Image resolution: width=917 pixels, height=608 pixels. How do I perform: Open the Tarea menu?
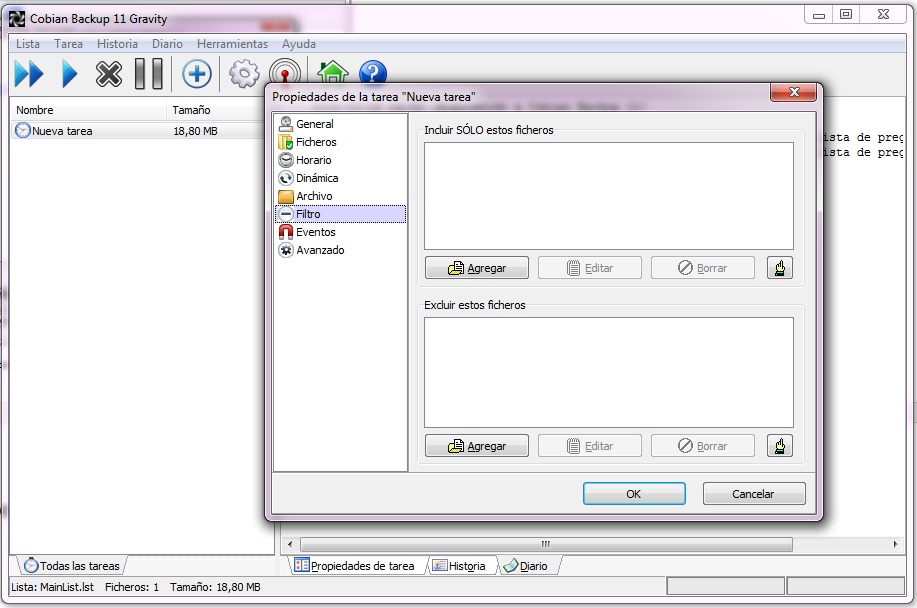coord(69,44)
